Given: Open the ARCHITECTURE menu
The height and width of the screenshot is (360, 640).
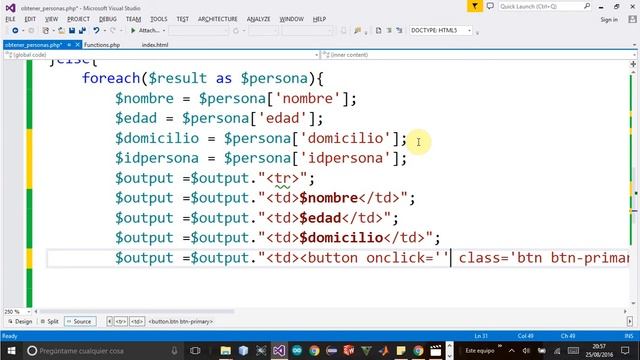Looking at the screenshot, I should pos(218,19).
